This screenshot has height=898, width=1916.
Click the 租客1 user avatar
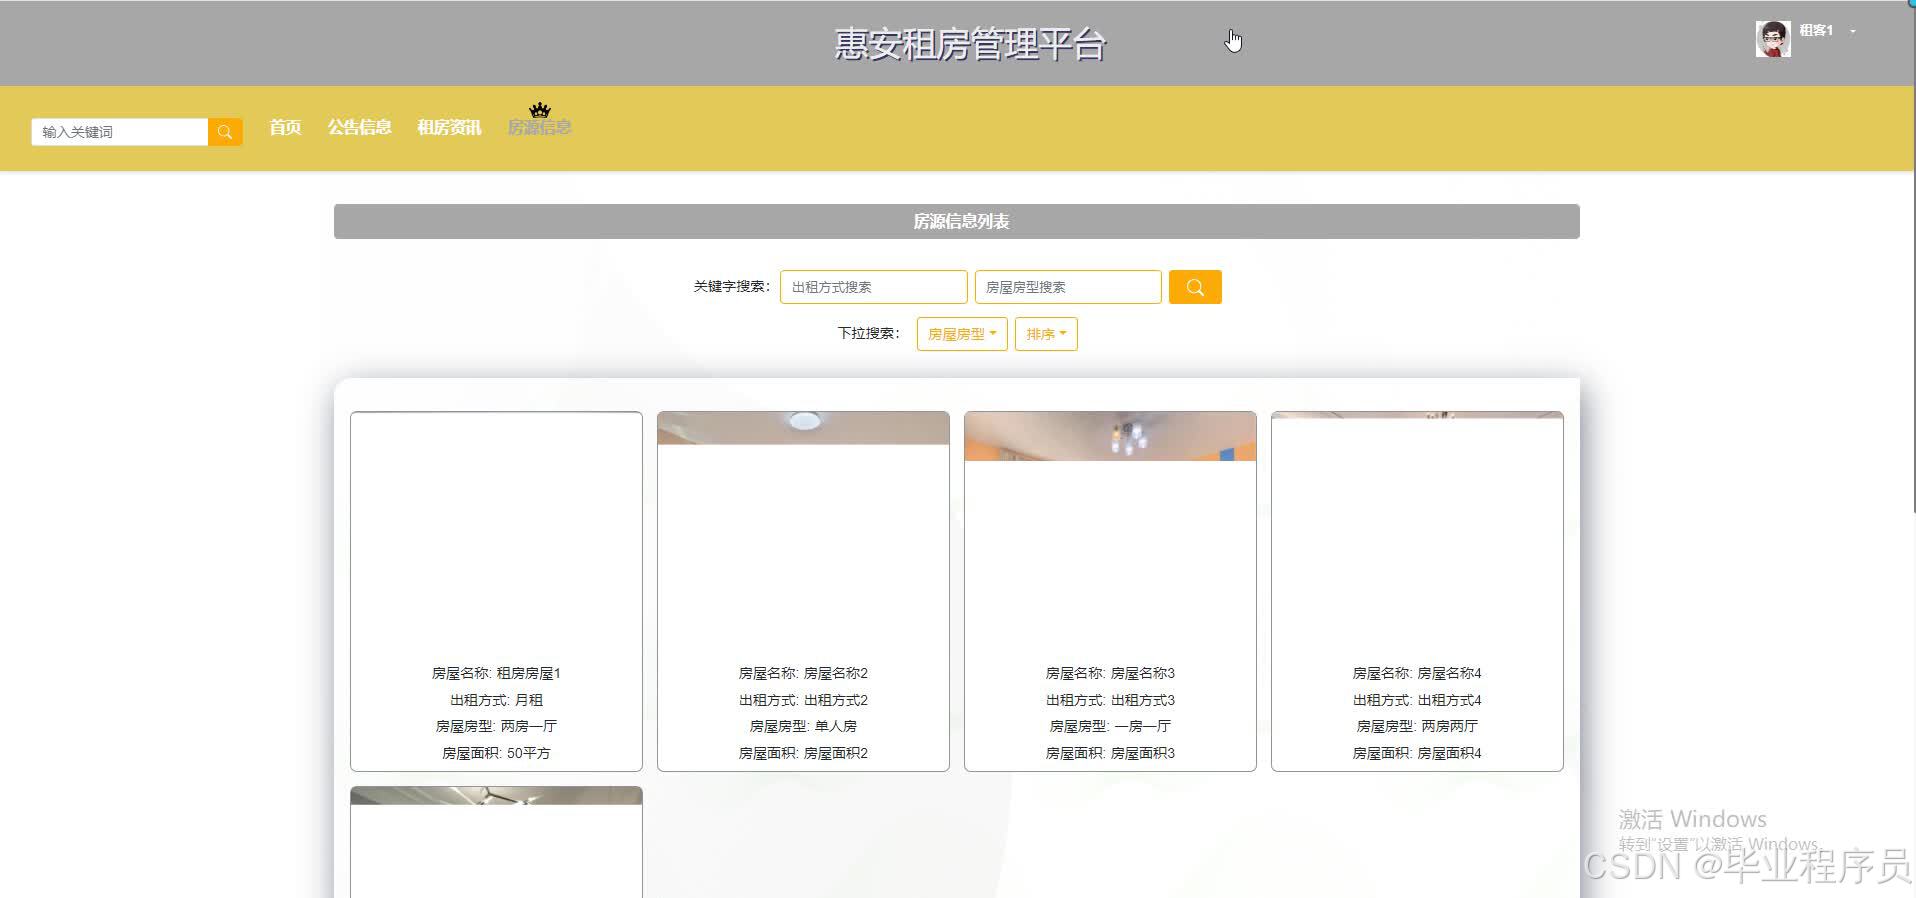[x=1773, y=39]
